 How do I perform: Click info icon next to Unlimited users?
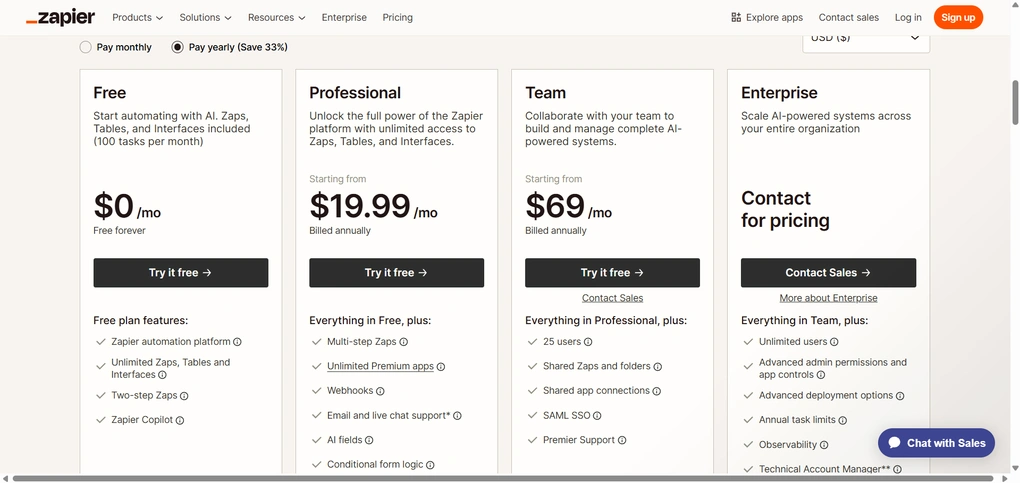834,342
